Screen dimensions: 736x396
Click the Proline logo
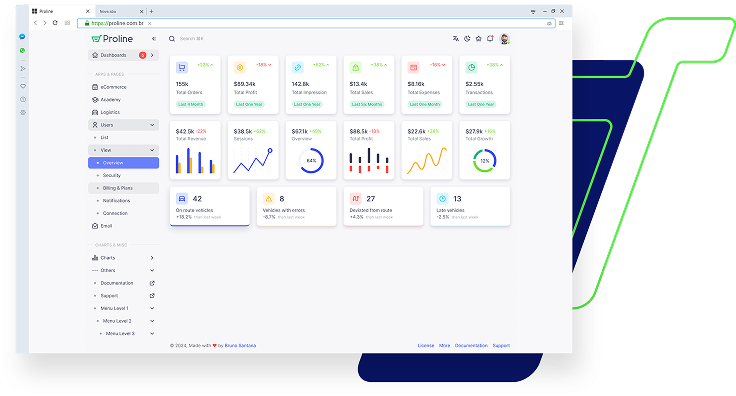point(112,39)
